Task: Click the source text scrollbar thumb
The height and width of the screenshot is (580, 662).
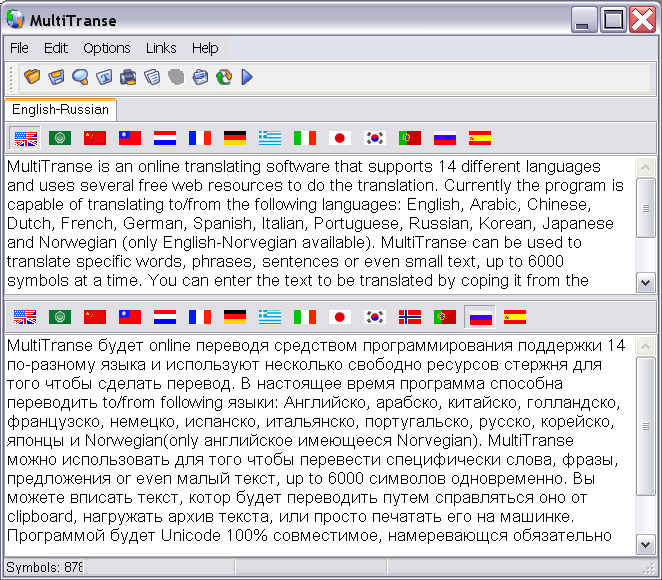Action: (x=645, y=208)
